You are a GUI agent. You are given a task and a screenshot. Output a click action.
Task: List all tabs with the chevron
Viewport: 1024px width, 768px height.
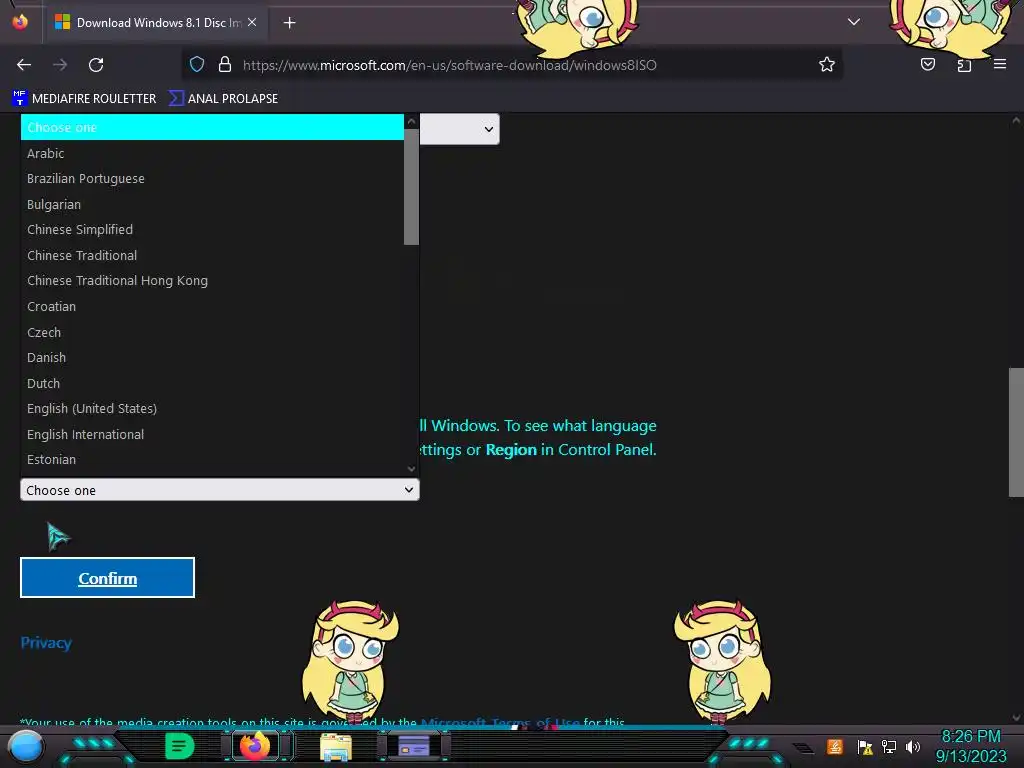click(x=854, y=22)
